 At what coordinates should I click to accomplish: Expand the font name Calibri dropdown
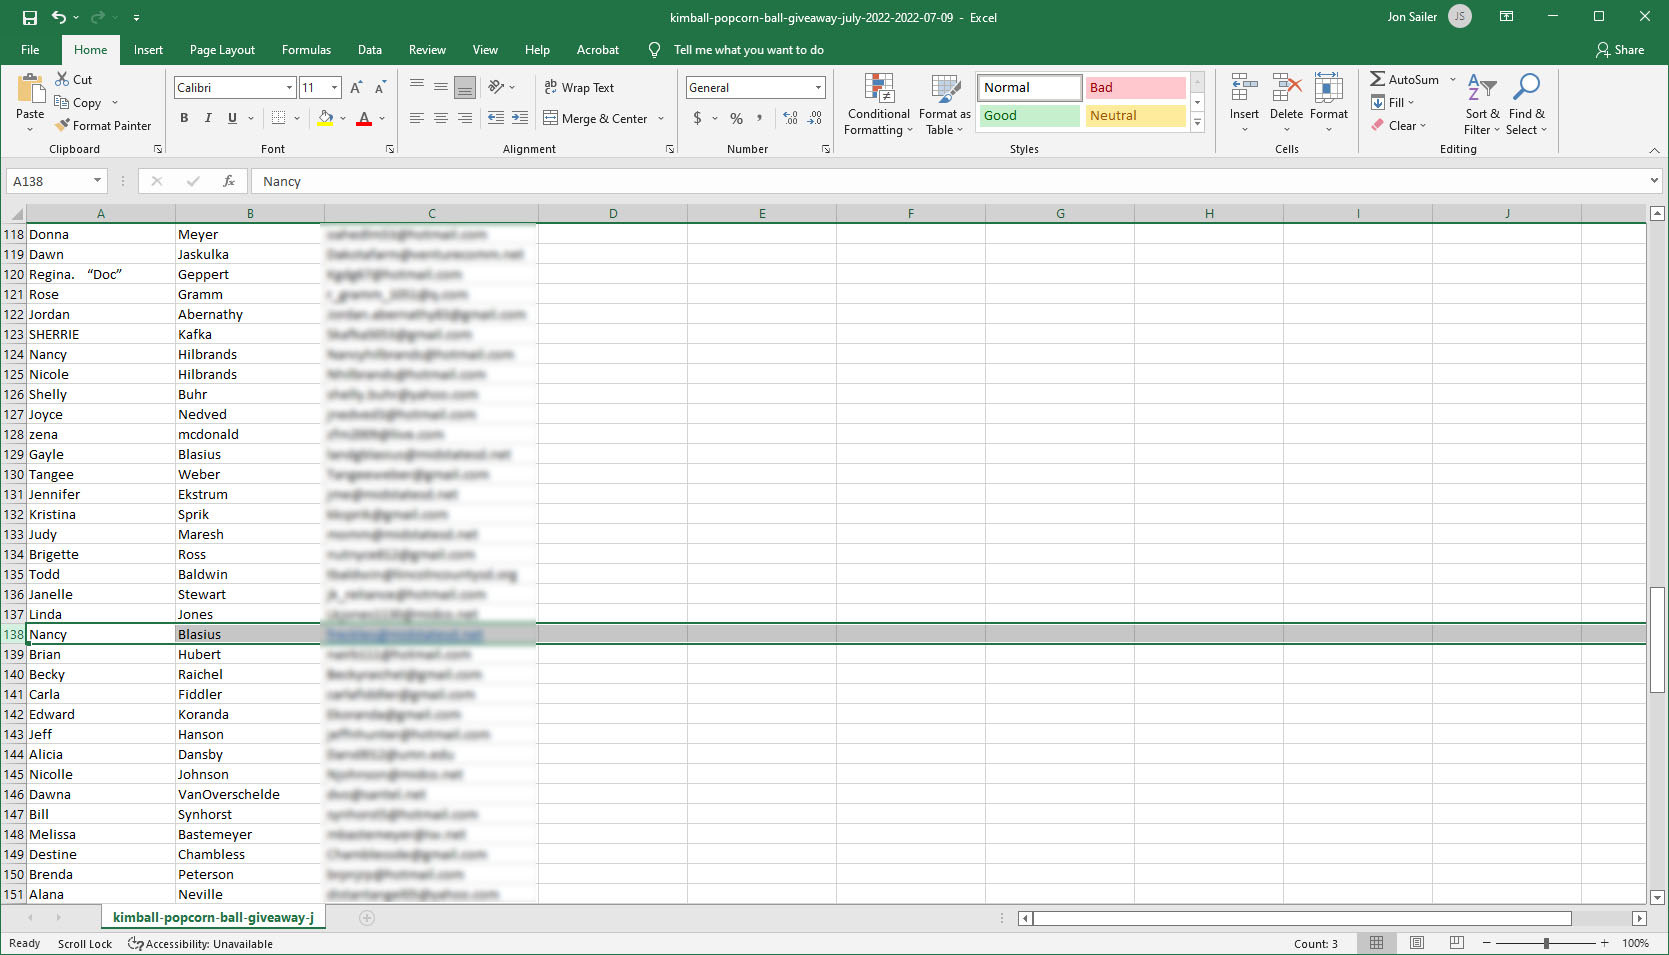click(x=289, y=88)
